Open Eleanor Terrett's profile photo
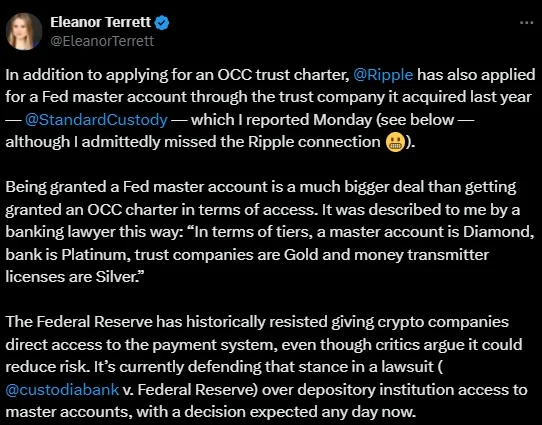Viewport: 542px width, 425px height. (x=24, y=31)
